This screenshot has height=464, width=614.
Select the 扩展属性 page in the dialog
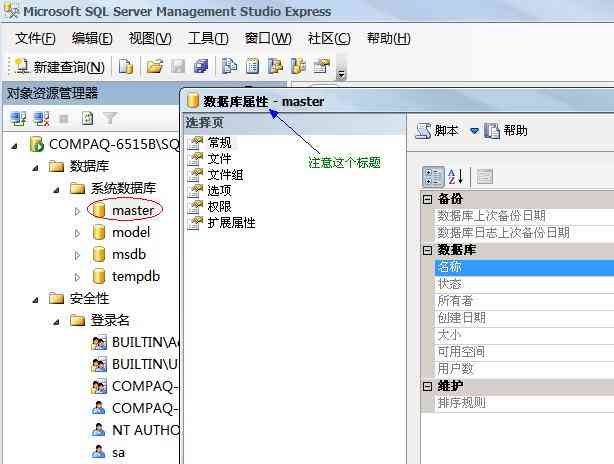(x=231, y=223)
